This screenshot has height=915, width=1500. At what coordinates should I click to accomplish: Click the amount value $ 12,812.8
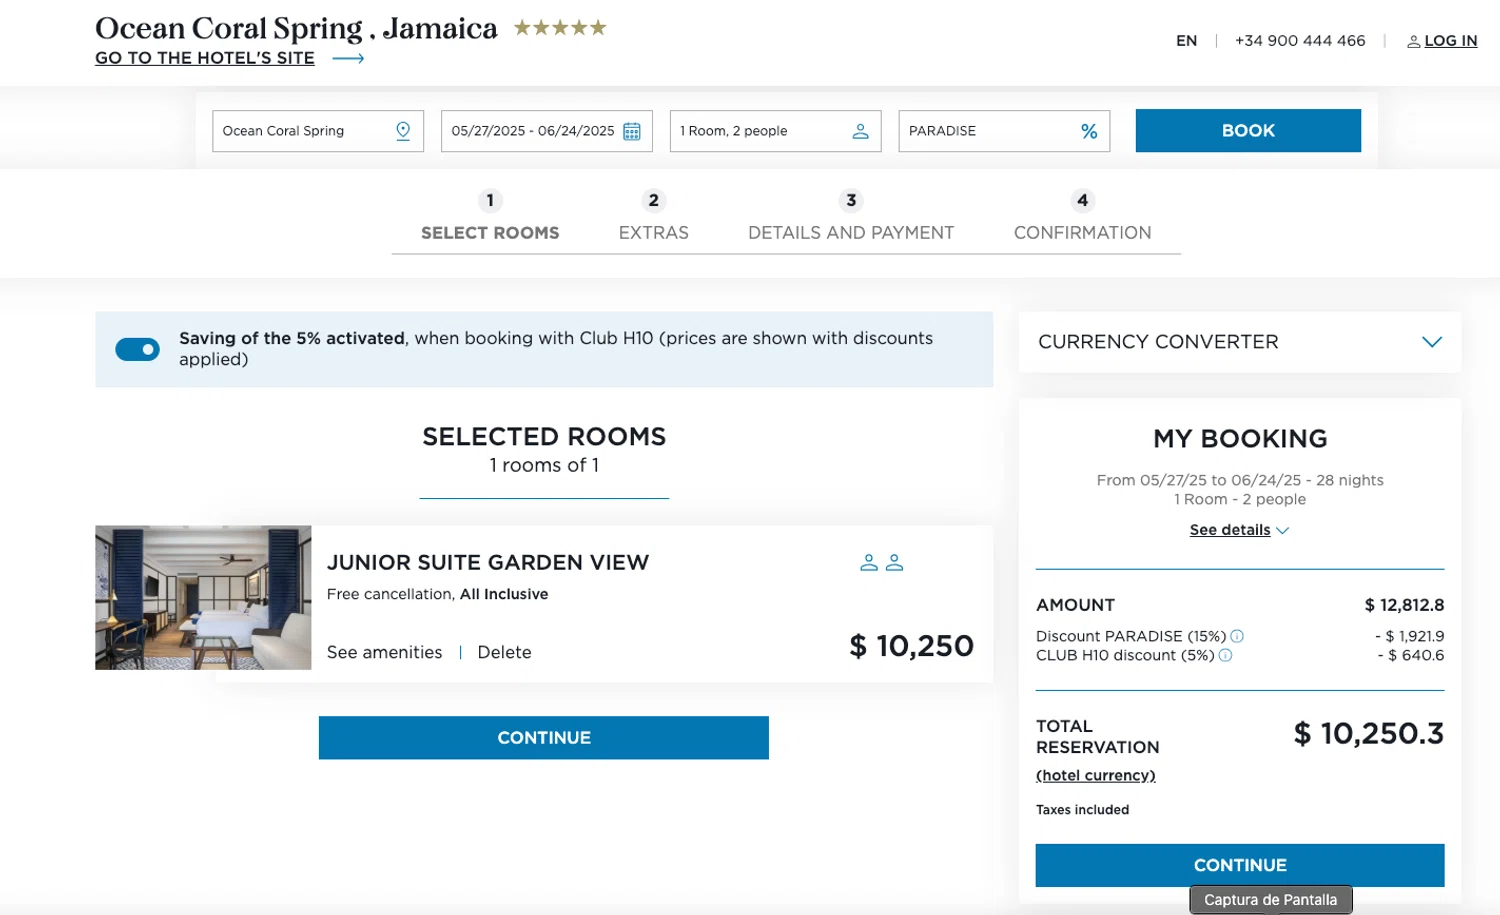[1404, 605]
